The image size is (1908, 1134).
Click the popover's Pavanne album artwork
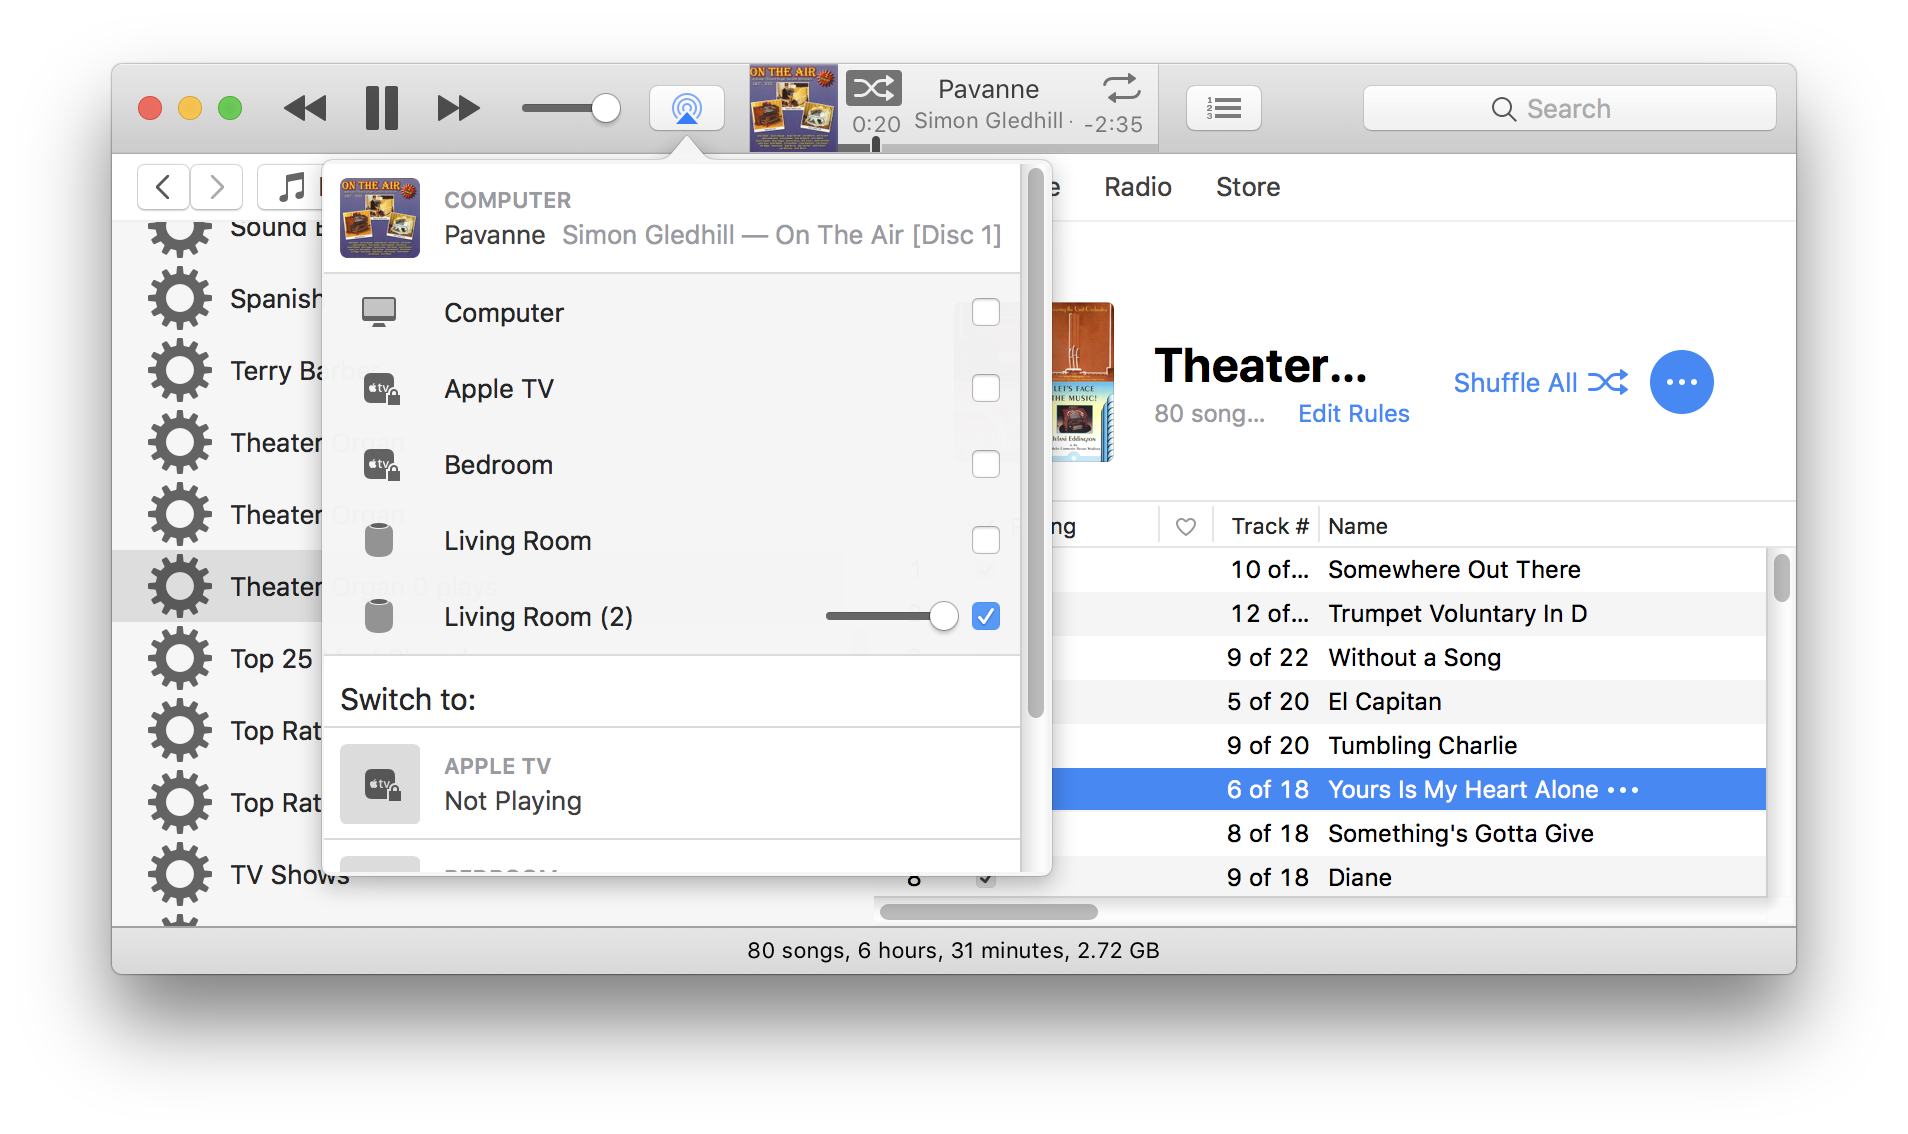(380, 218)
